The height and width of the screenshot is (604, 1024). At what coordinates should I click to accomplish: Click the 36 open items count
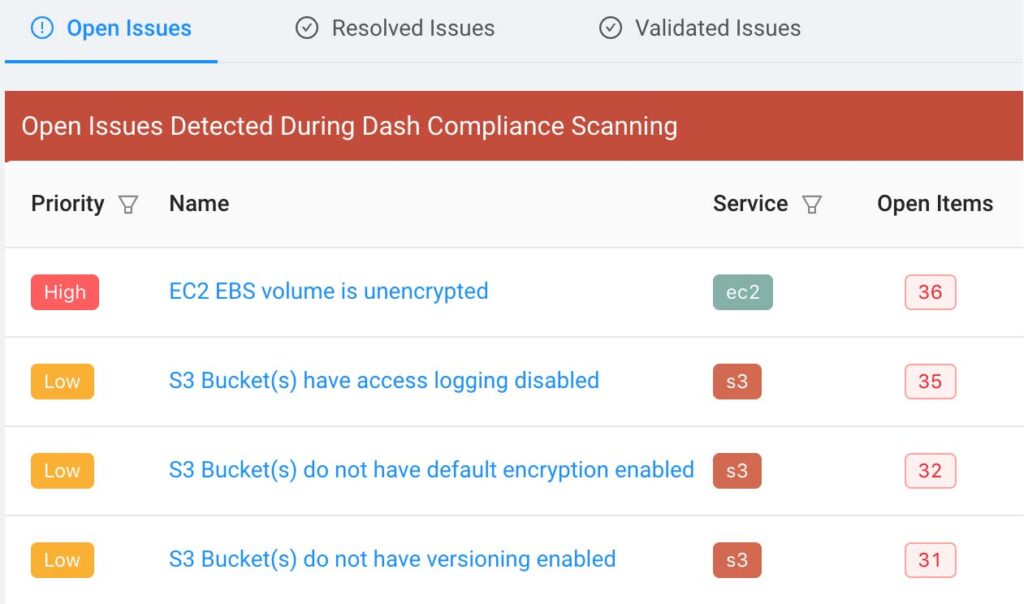pyautogui.click(x=930, y=292)
